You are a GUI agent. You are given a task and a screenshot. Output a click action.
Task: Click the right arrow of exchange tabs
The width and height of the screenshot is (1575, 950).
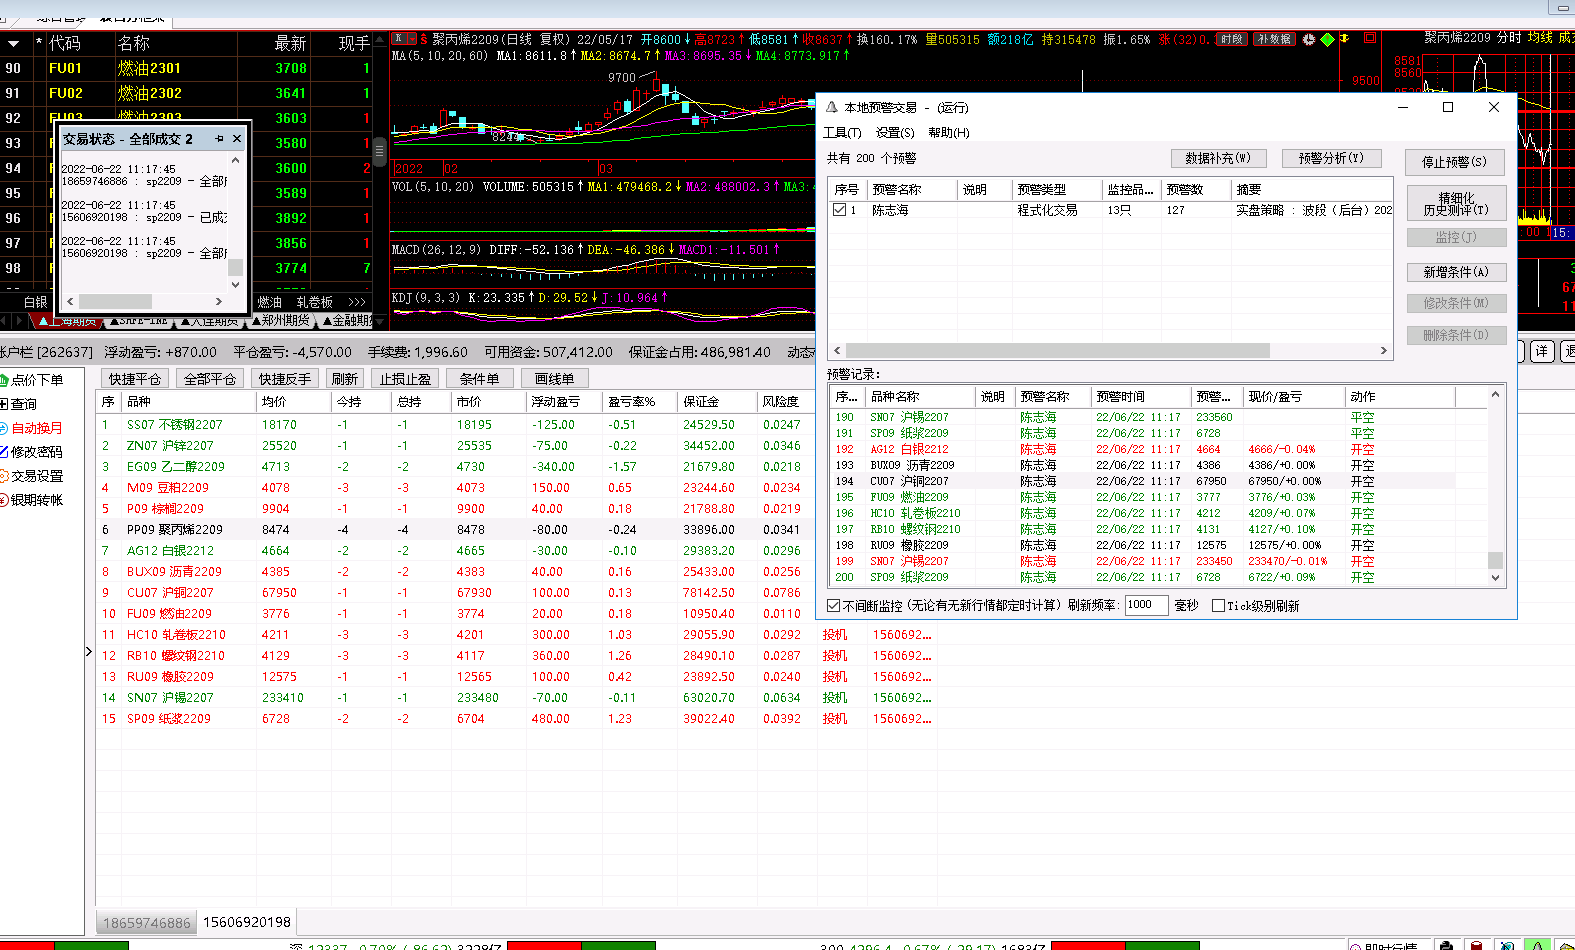tap(20, 321)
